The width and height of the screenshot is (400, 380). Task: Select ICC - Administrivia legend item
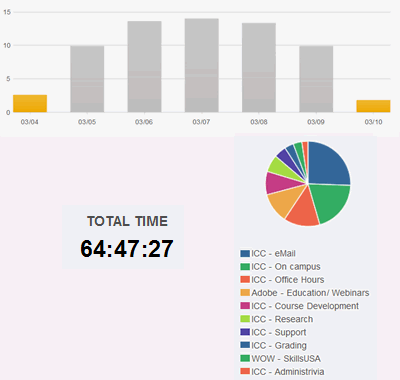click(x=282, y=372)
